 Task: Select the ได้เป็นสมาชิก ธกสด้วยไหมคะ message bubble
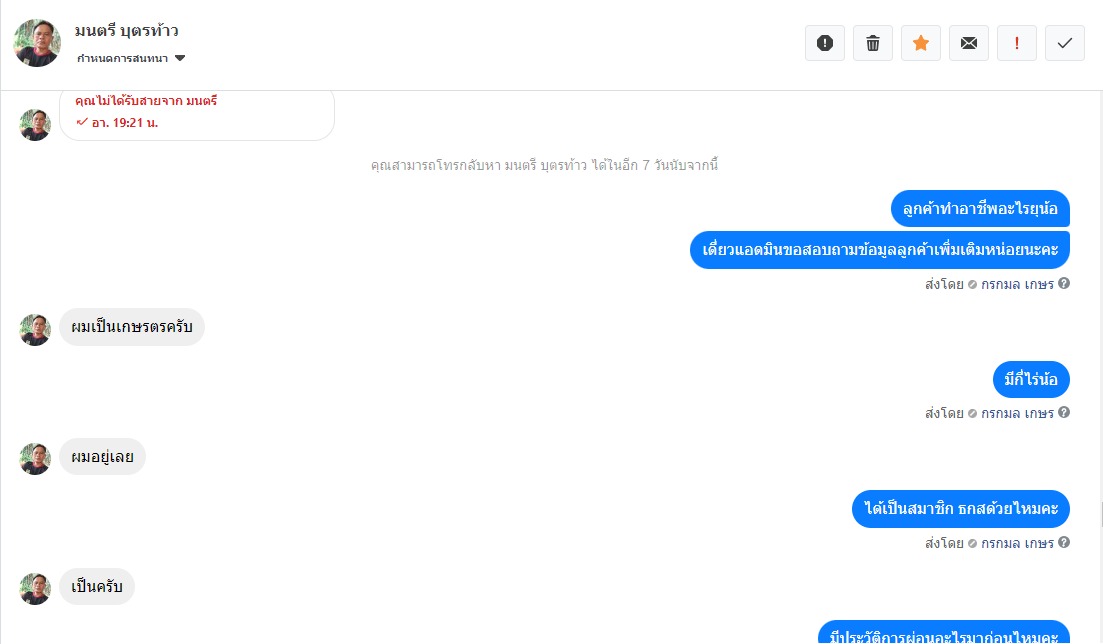click(960, 508)
